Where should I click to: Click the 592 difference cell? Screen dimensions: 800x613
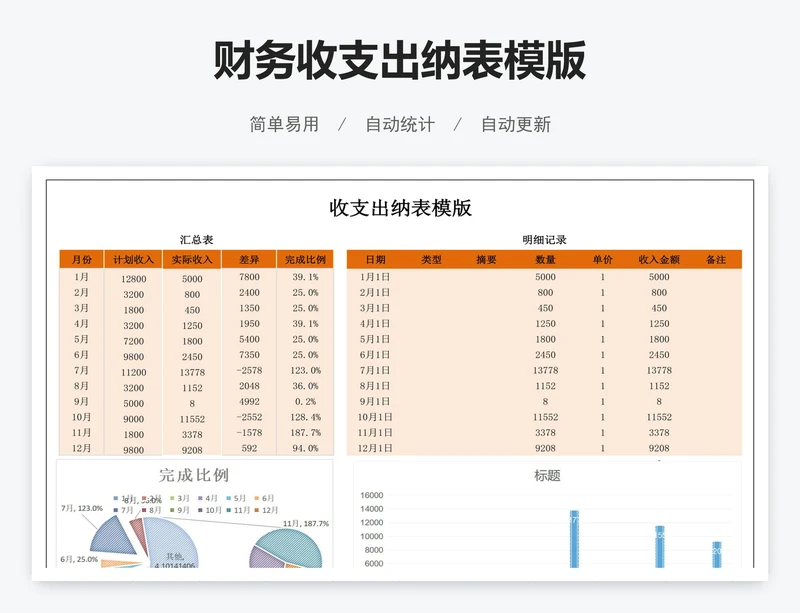[249, 448]
